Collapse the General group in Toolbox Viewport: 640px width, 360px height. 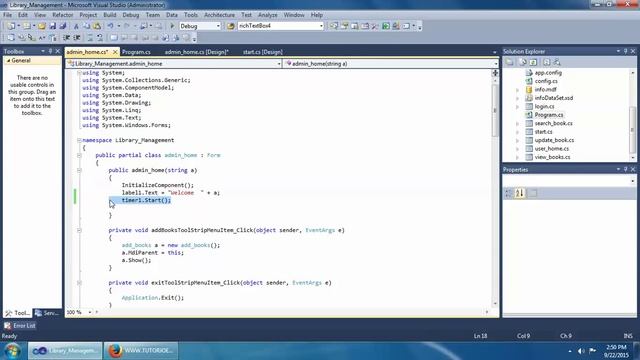pos(9,61)
